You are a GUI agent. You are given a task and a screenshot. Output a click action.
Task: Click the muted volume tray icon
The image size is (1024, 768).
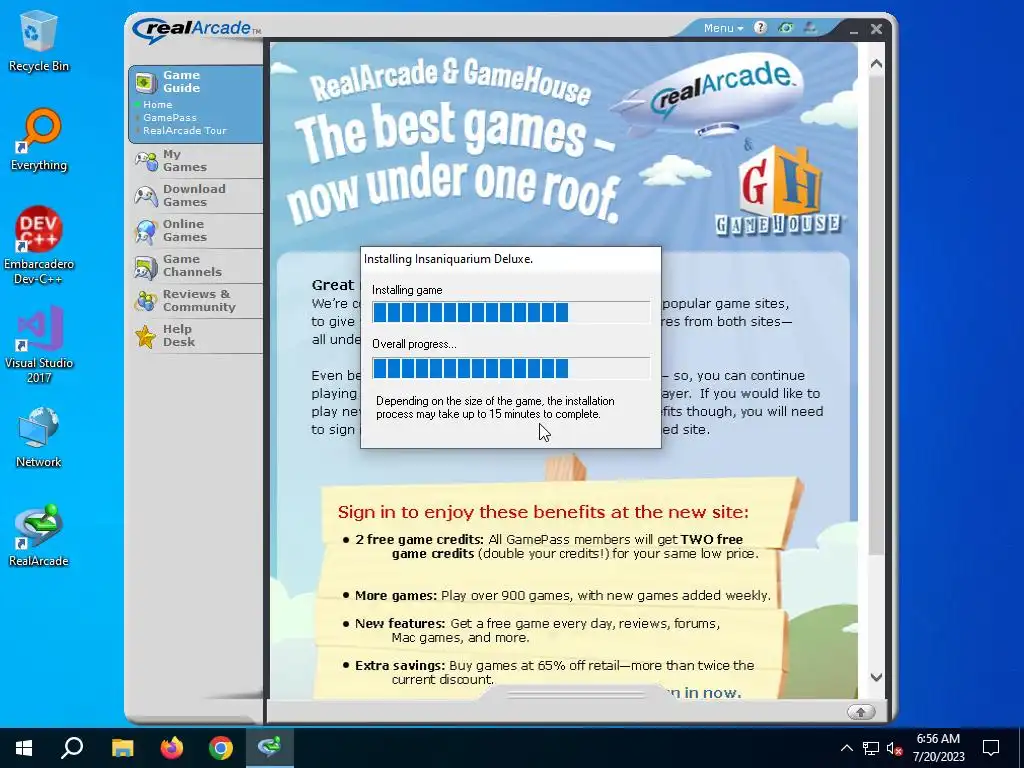point(895,748)
